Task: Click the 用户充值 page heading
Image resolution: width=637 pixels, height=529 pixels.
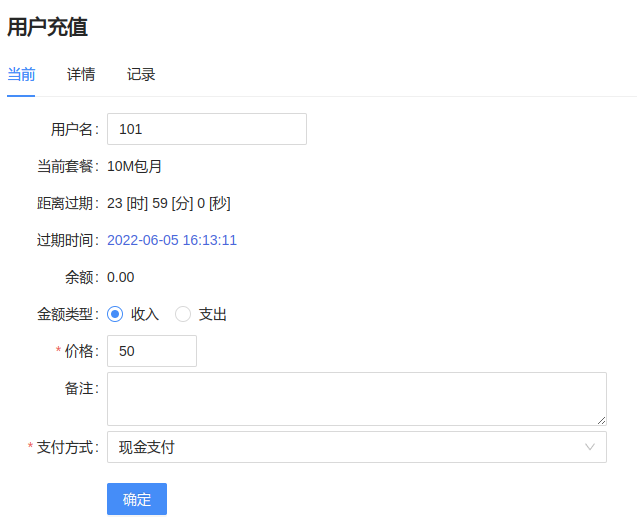Action: pos(48,28)
